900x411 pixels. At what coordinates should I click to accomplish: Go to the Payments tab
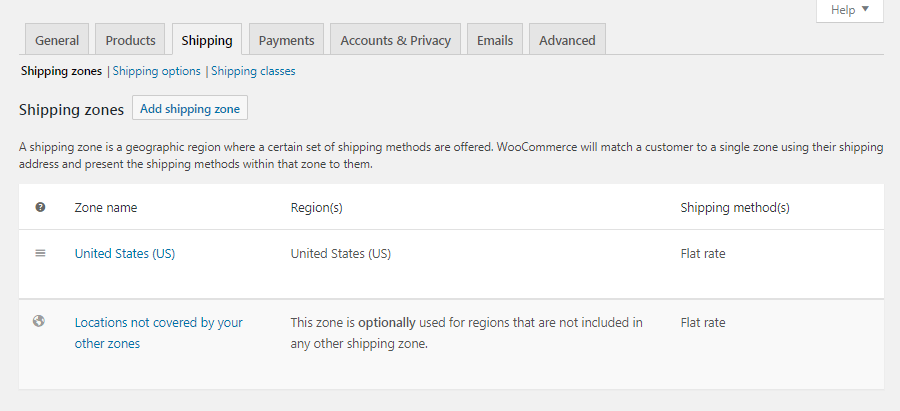pos(286,40)
